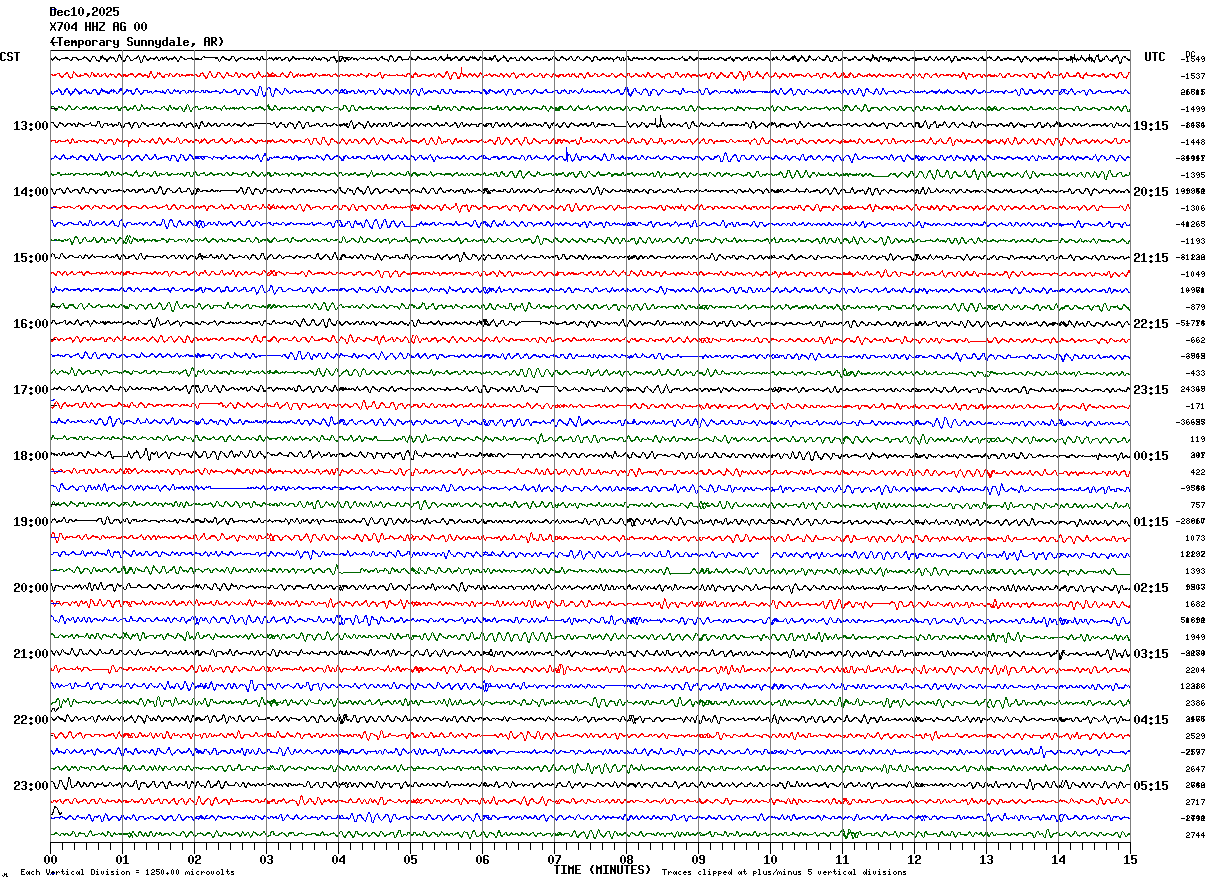Click the DC offset value -1499
Viewport: 1210px width, 886px height.
point(1192,109)
